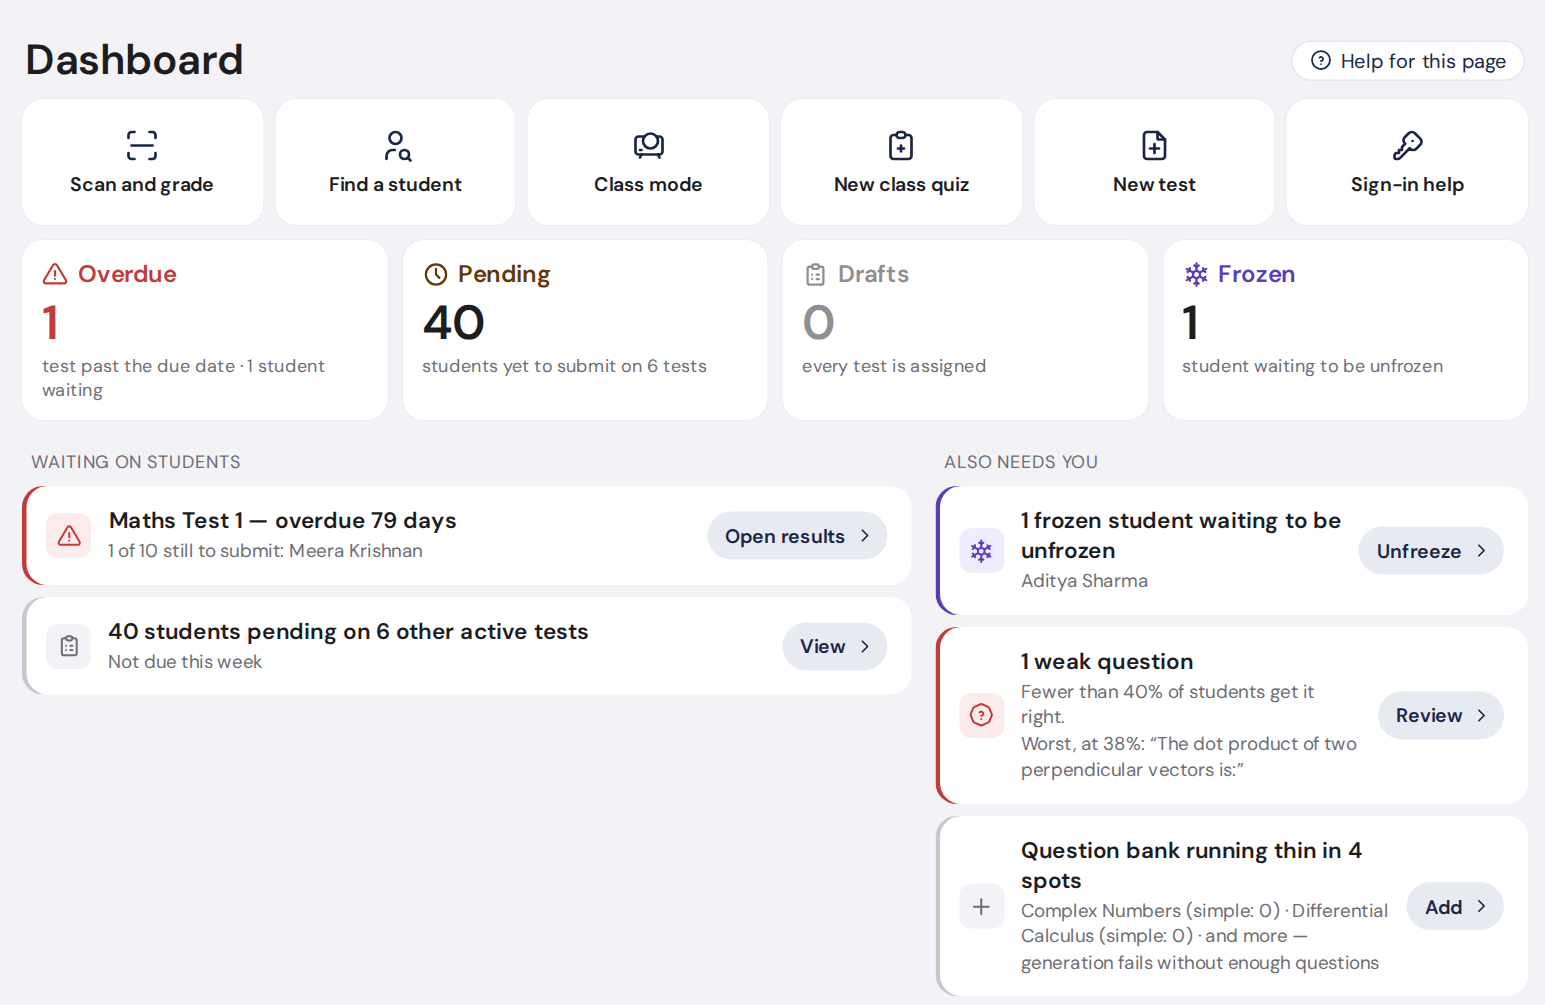Review the weak question
1545x1005 pixels.
point(1440,715)
